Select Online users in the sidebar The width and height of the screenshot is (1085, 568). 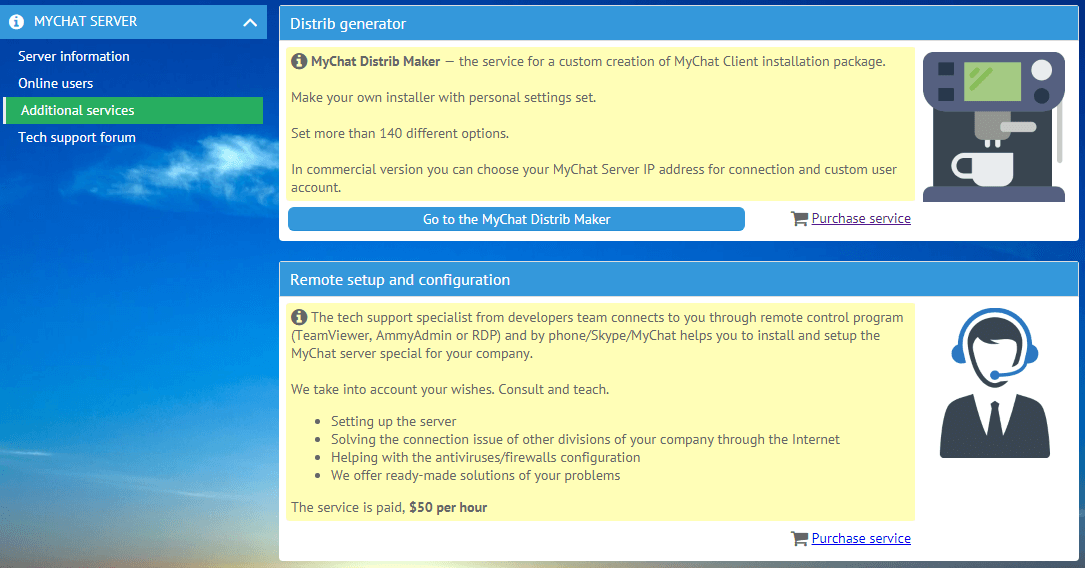click(56, 84)
